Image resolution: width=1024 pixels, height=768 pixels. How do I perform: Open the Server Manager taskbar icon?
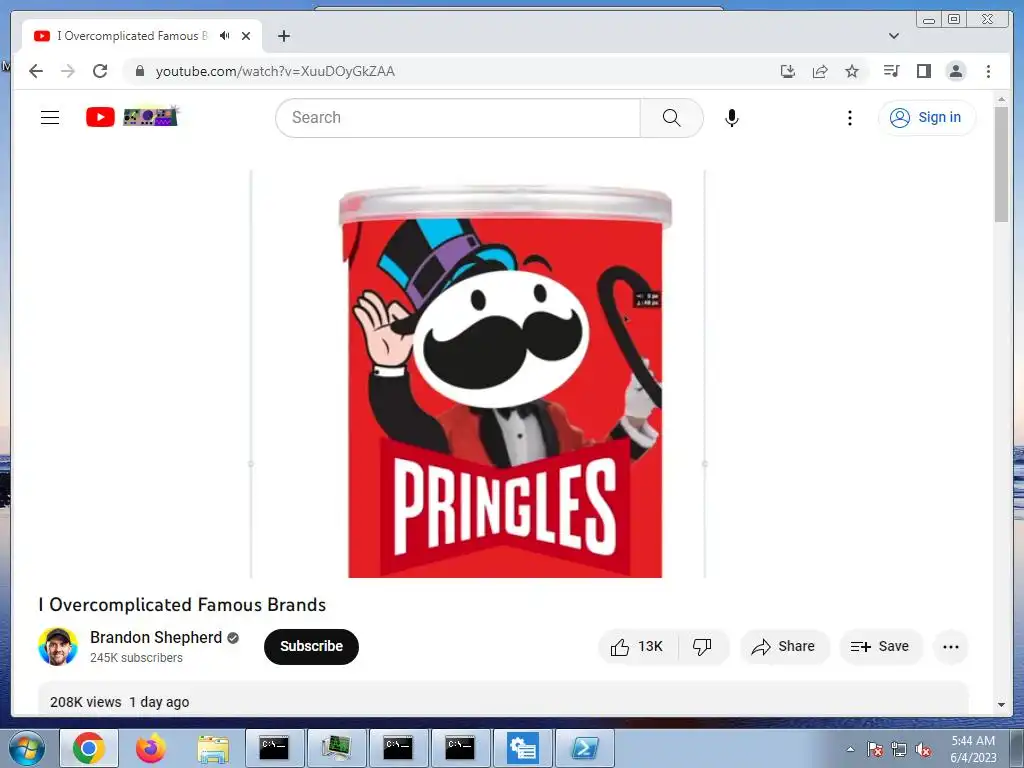(523, 748)
